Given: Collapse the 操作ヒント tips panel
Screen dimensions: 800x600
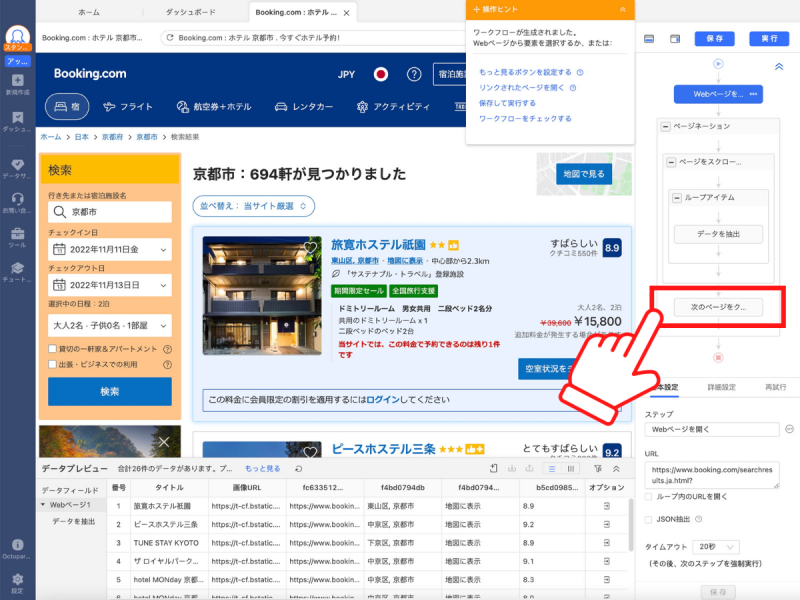Looking at the screenshot, I should [622, 10].
